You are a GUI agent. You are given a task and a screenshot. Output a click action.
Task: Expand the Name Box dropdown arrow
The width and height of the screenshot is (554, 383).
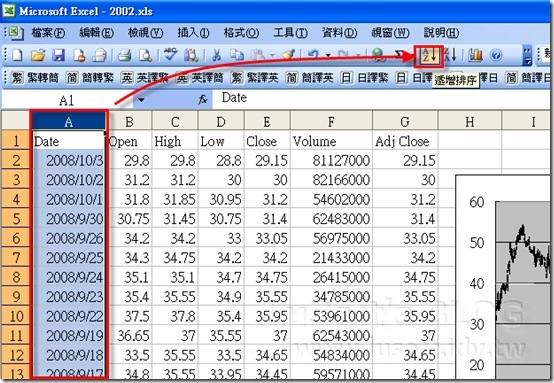coord(141,100)
